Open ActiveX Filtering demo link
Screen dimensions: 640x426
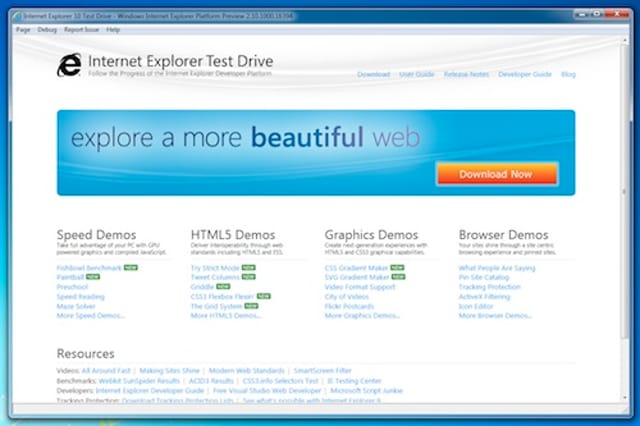click(484, 297)
